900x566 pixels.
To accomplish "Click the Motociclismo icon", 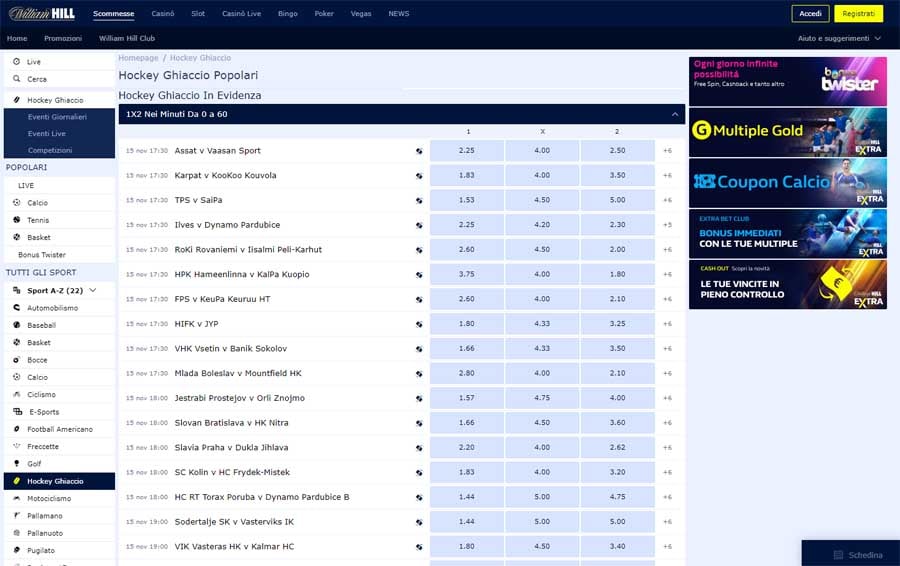I will (x=16, y=498).
